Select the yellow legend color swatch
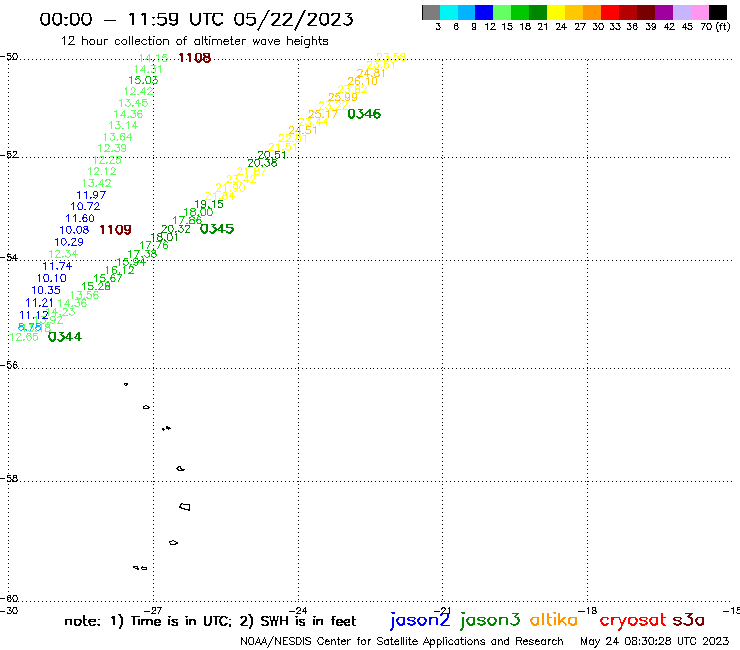This screenshot has width=740, height=650. (556, 12)
